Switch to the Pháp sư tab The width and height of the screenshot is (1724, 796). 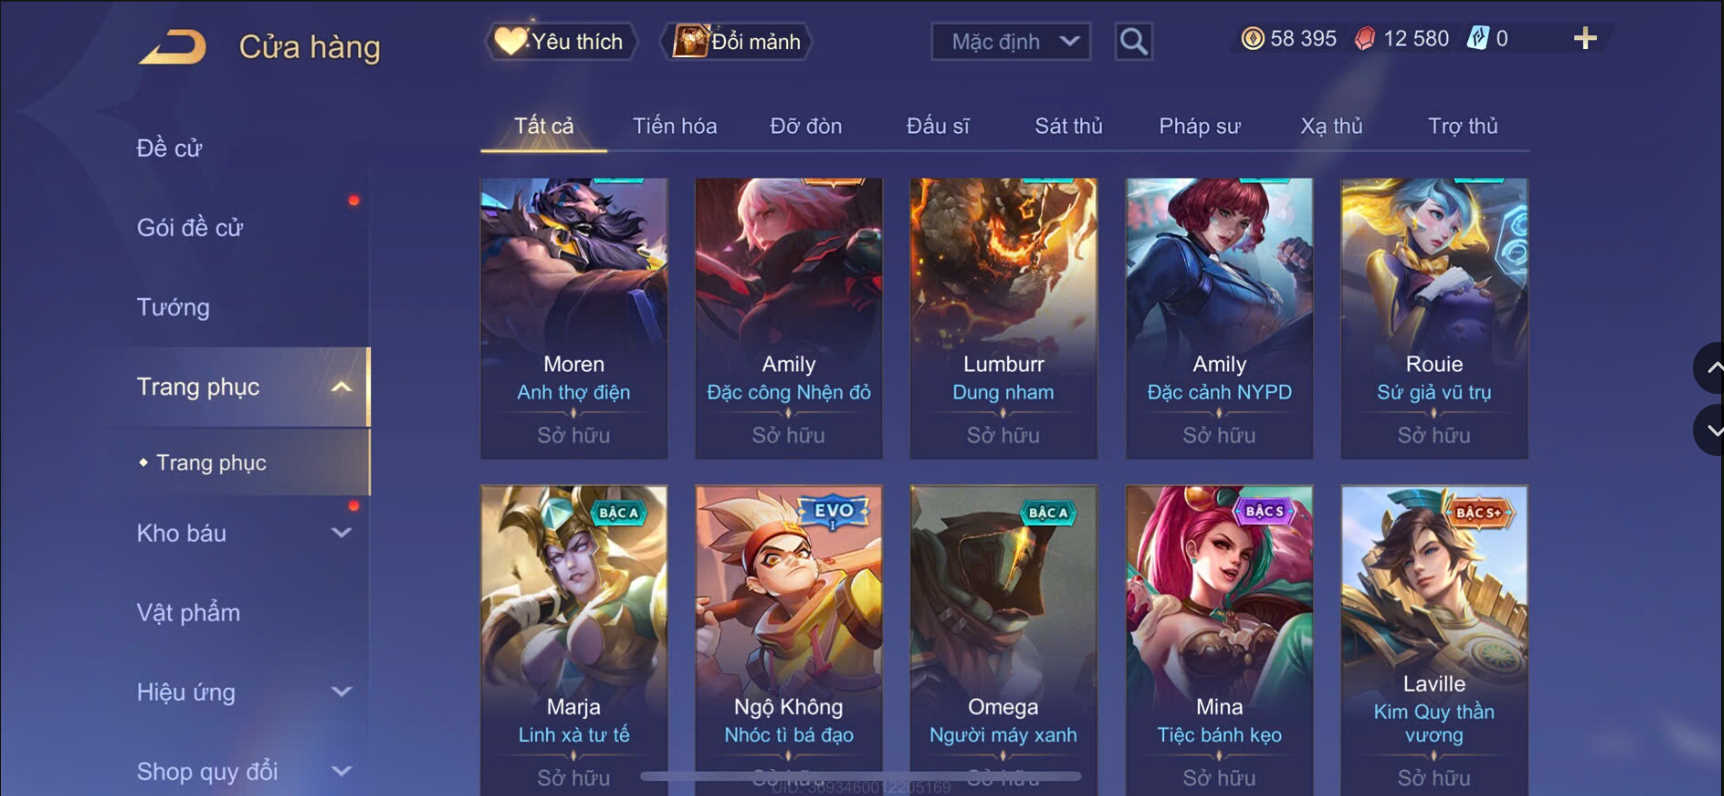coord(1199,126)
